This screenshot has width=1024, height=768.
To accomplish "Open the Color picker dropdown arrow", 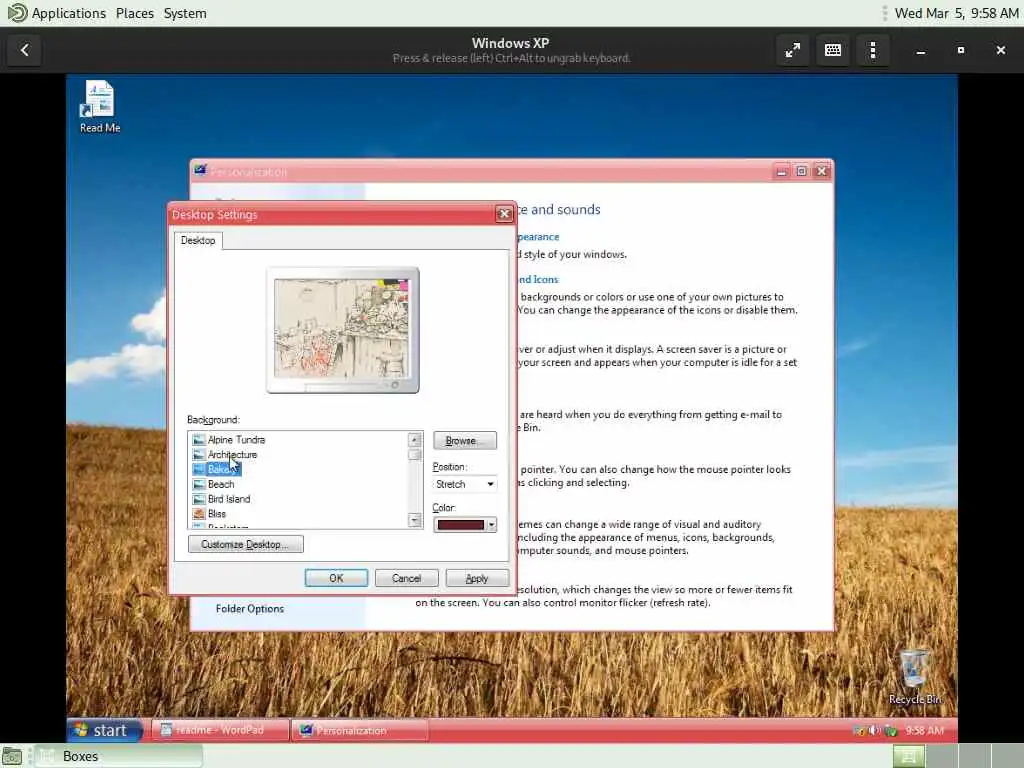I will pyautogui.click(x=491, y=524).
